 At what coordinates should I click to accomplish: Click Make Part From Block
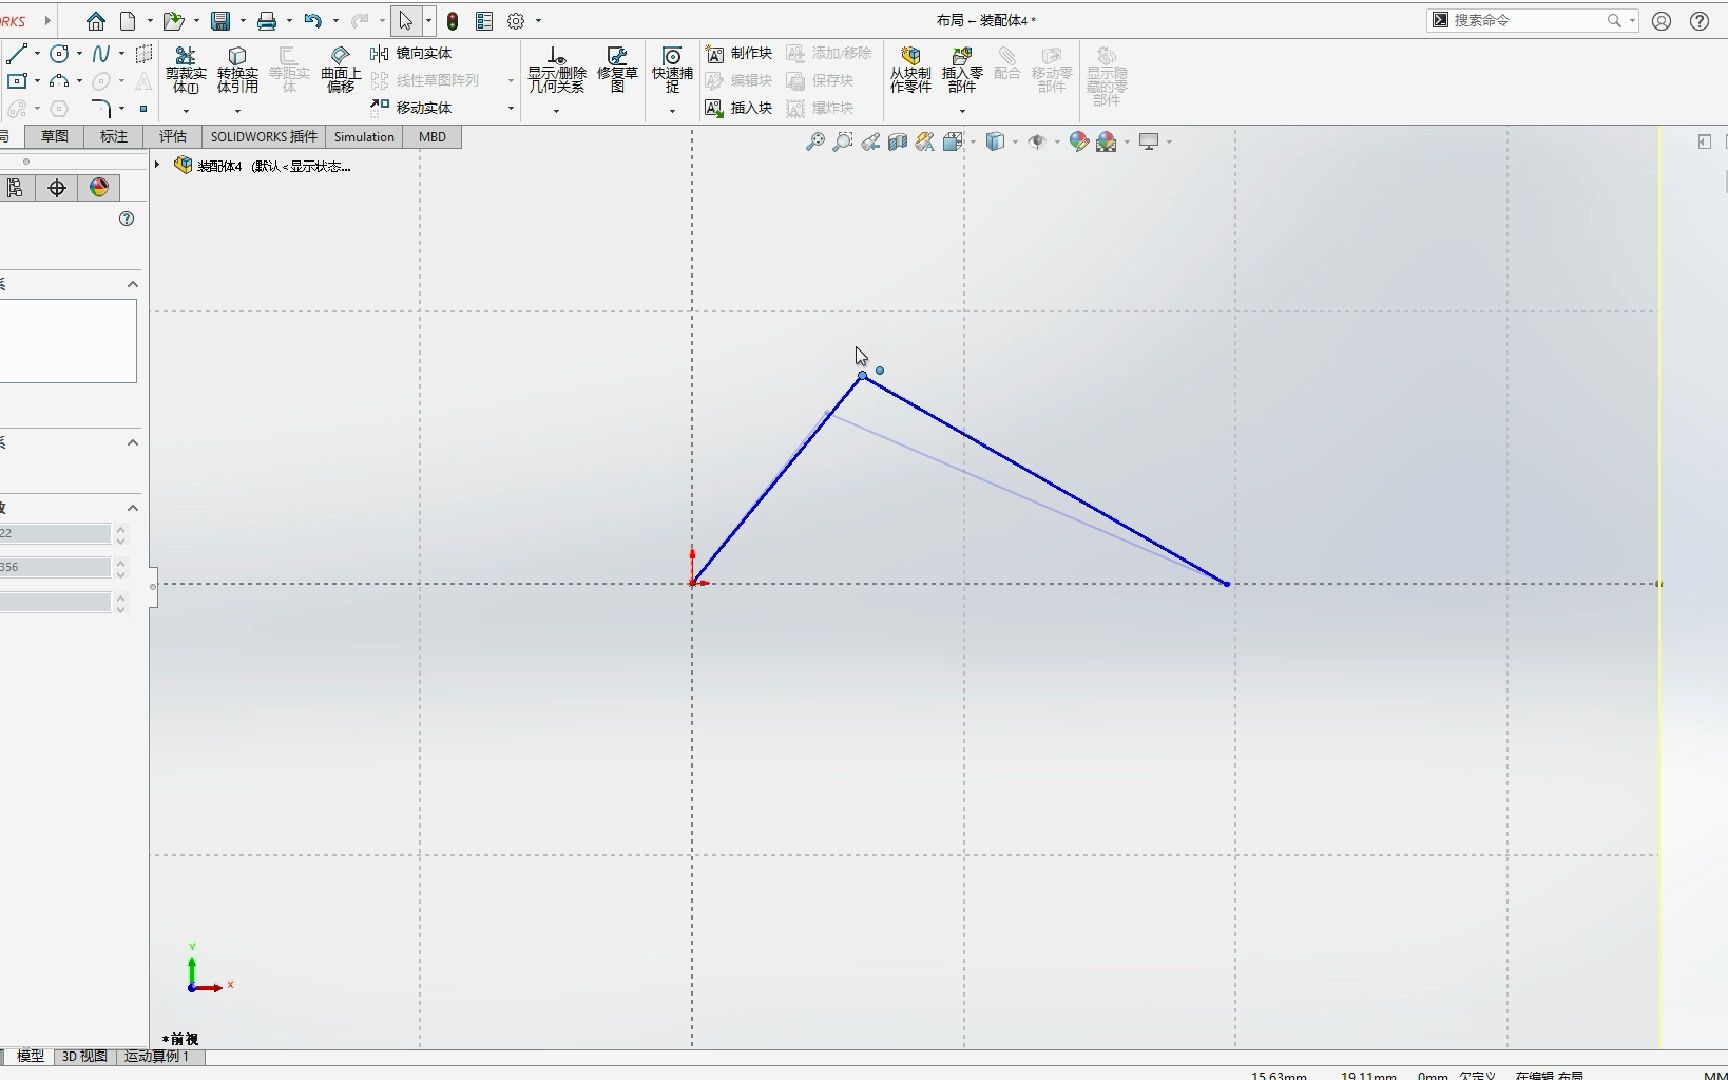(910, 69)
